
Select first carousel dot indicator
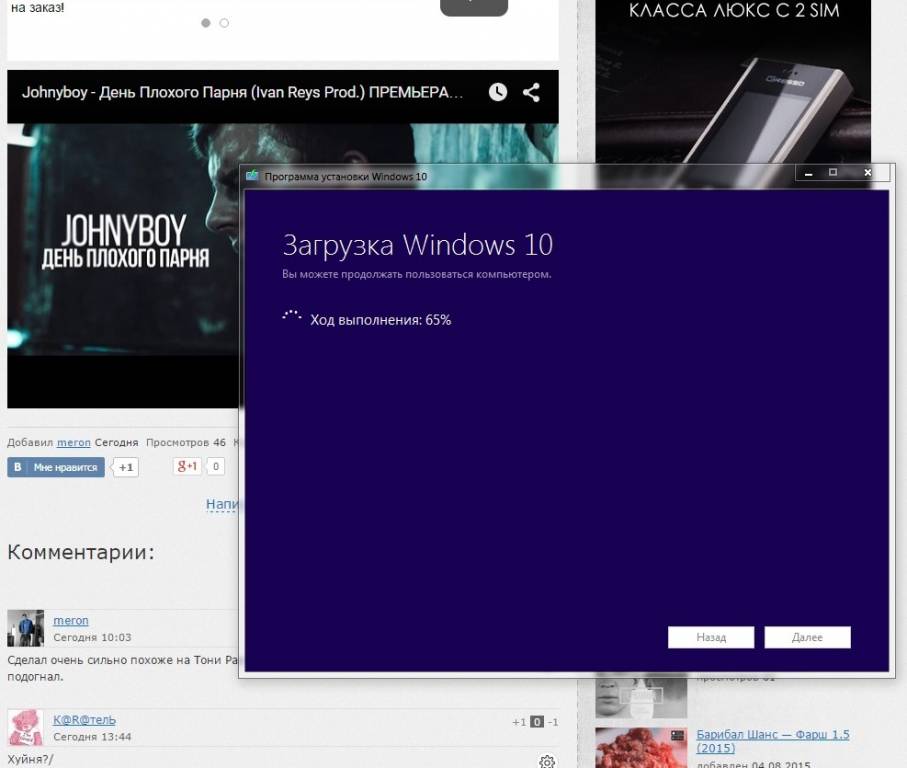tap(206, 23)
